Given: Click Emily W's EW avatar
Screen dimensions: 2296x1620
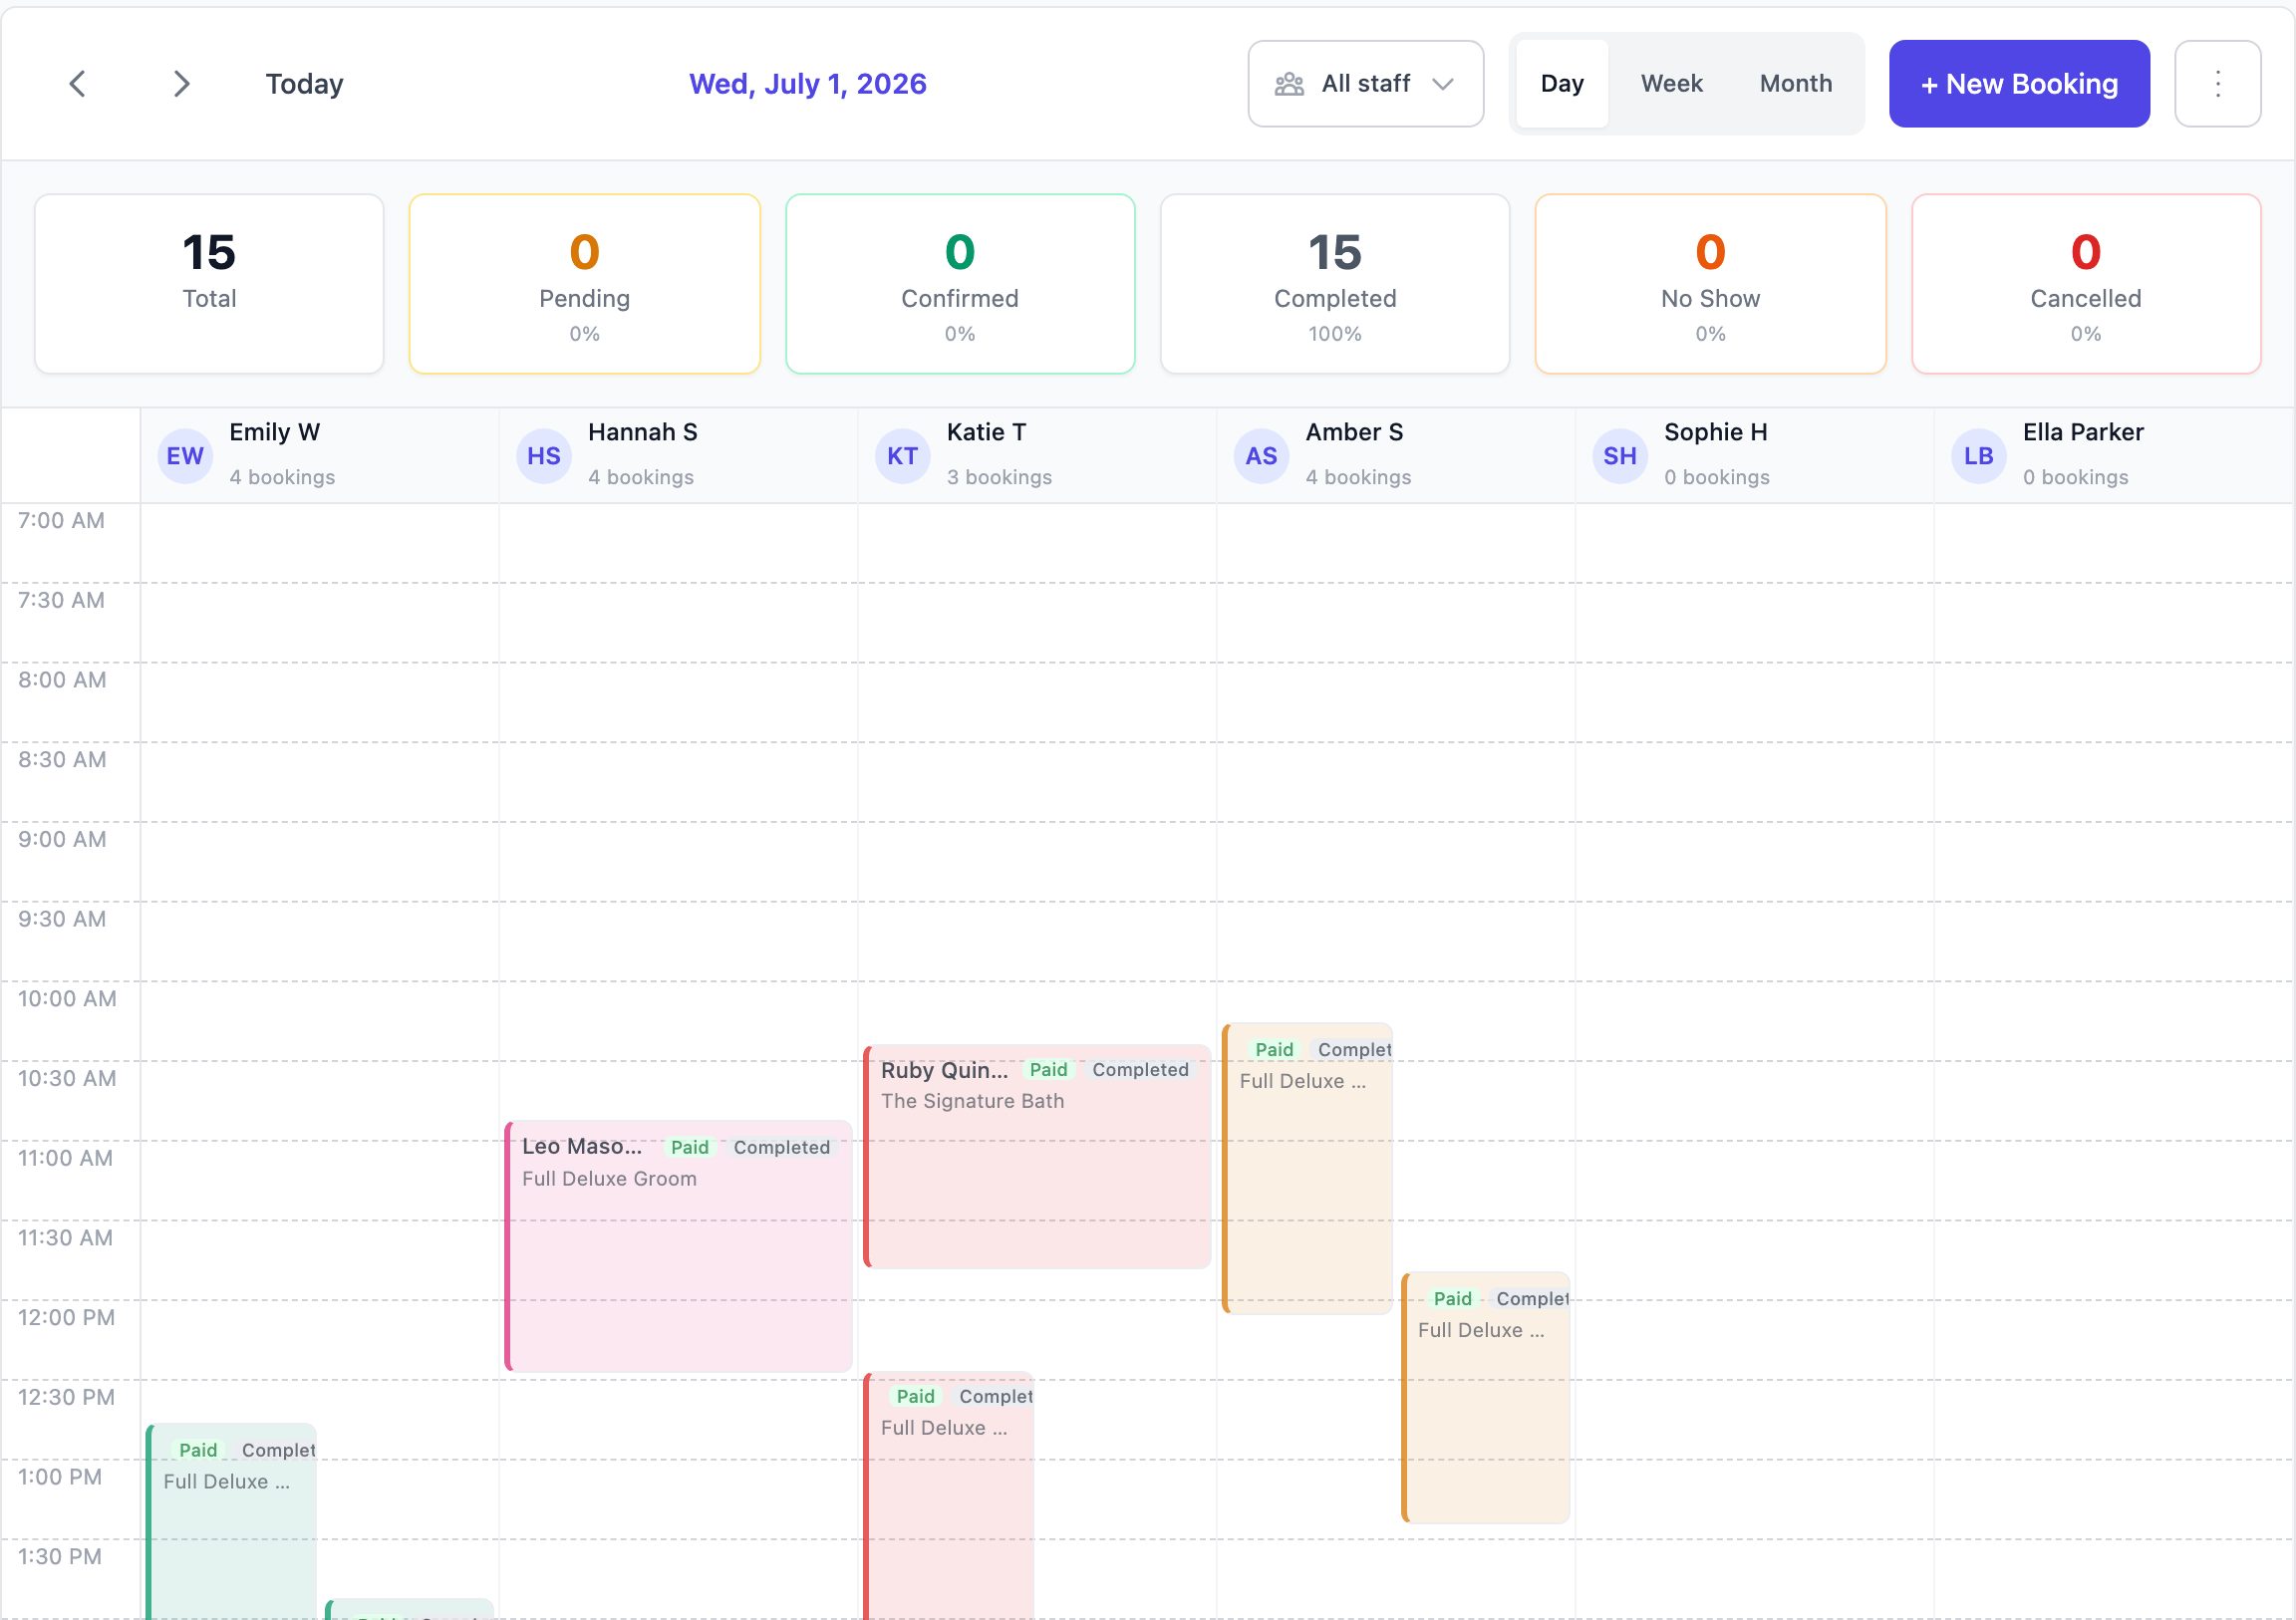Looking at the screenshot, I should click(185, 456).
